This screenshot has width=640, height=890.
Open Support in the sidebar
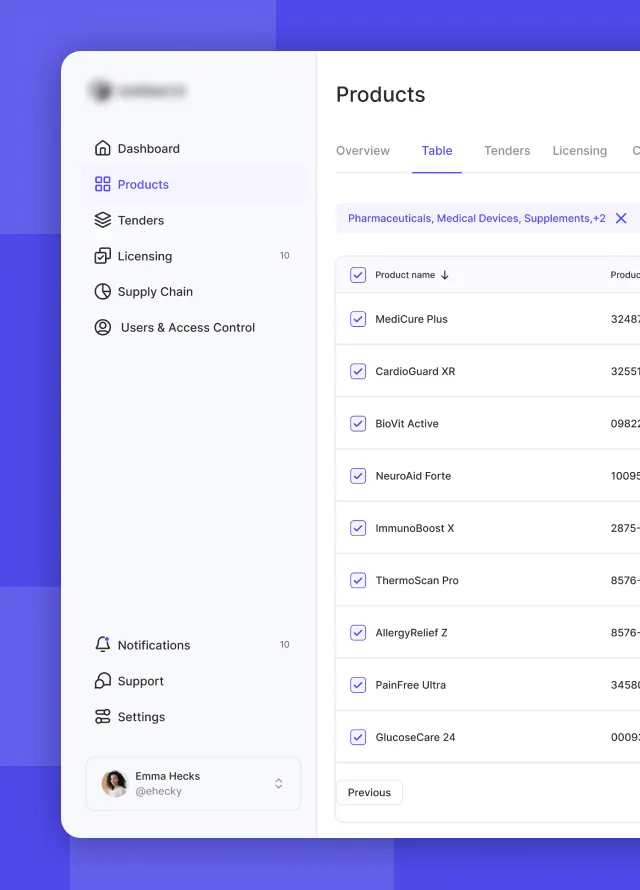click(193, 681)
